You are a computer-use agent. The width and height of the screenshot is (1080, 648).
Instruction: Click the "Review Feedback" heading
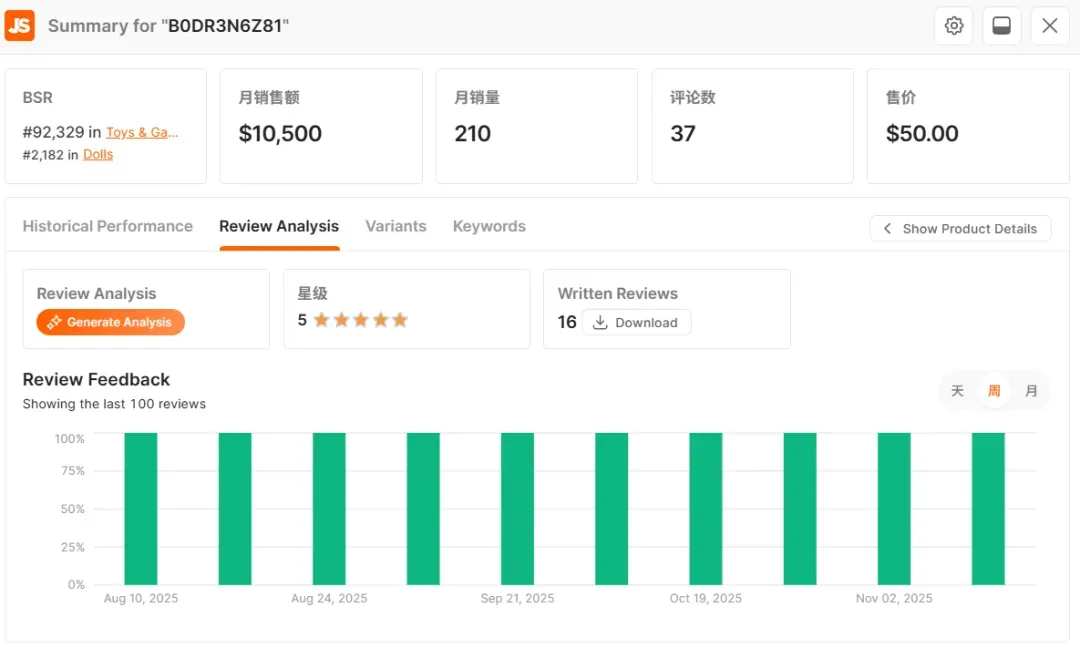[96, 379]
